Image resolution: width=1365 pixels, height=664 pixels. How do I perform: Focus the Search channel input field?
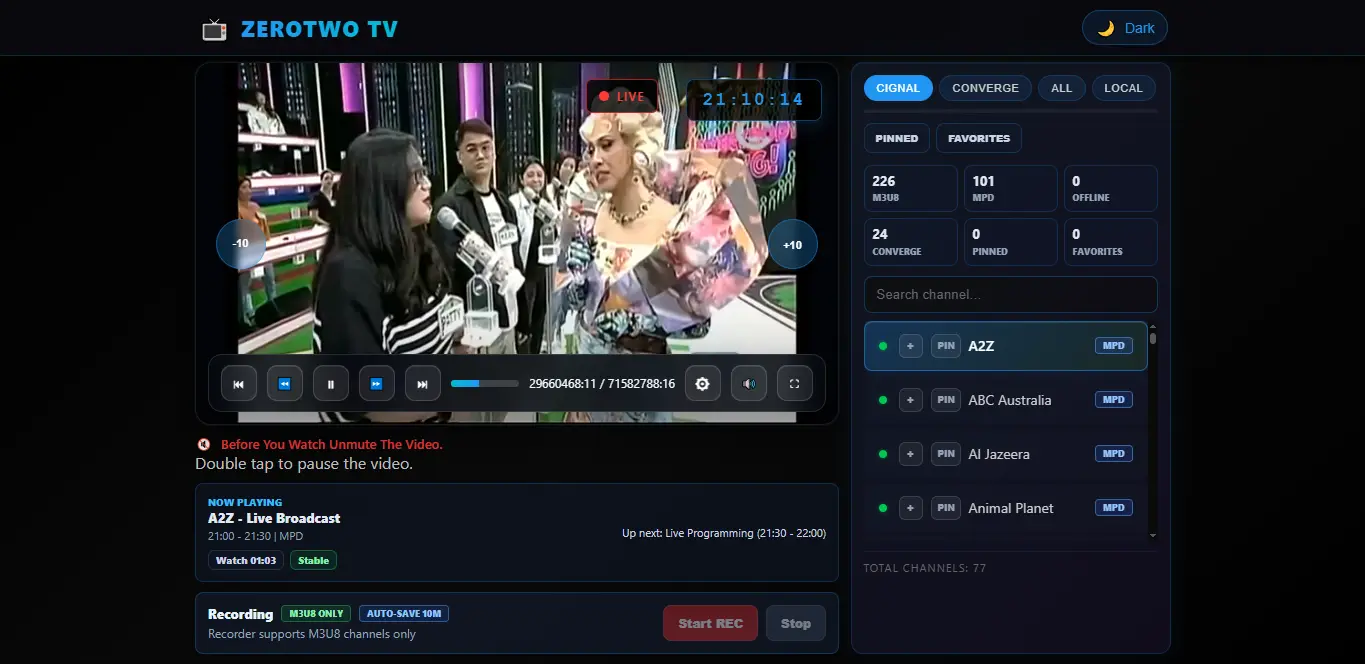tap(1011, 294)
